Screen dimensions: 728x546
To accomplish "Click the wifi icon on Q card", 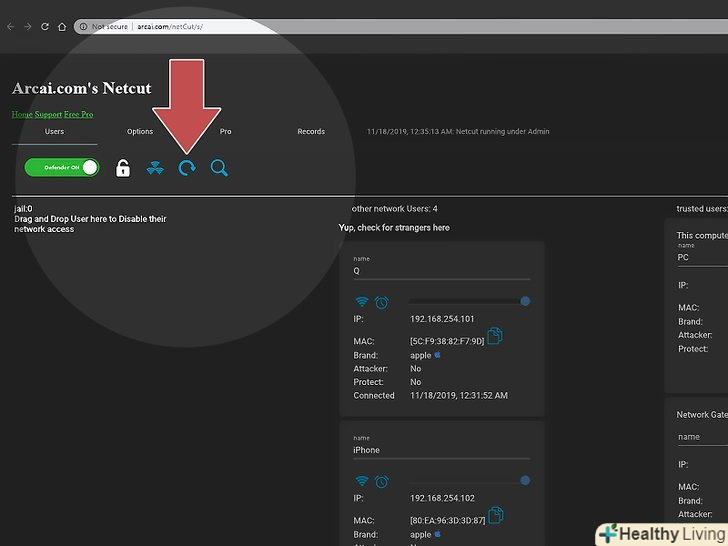I will pyautogui.click(x=362, y=302).
